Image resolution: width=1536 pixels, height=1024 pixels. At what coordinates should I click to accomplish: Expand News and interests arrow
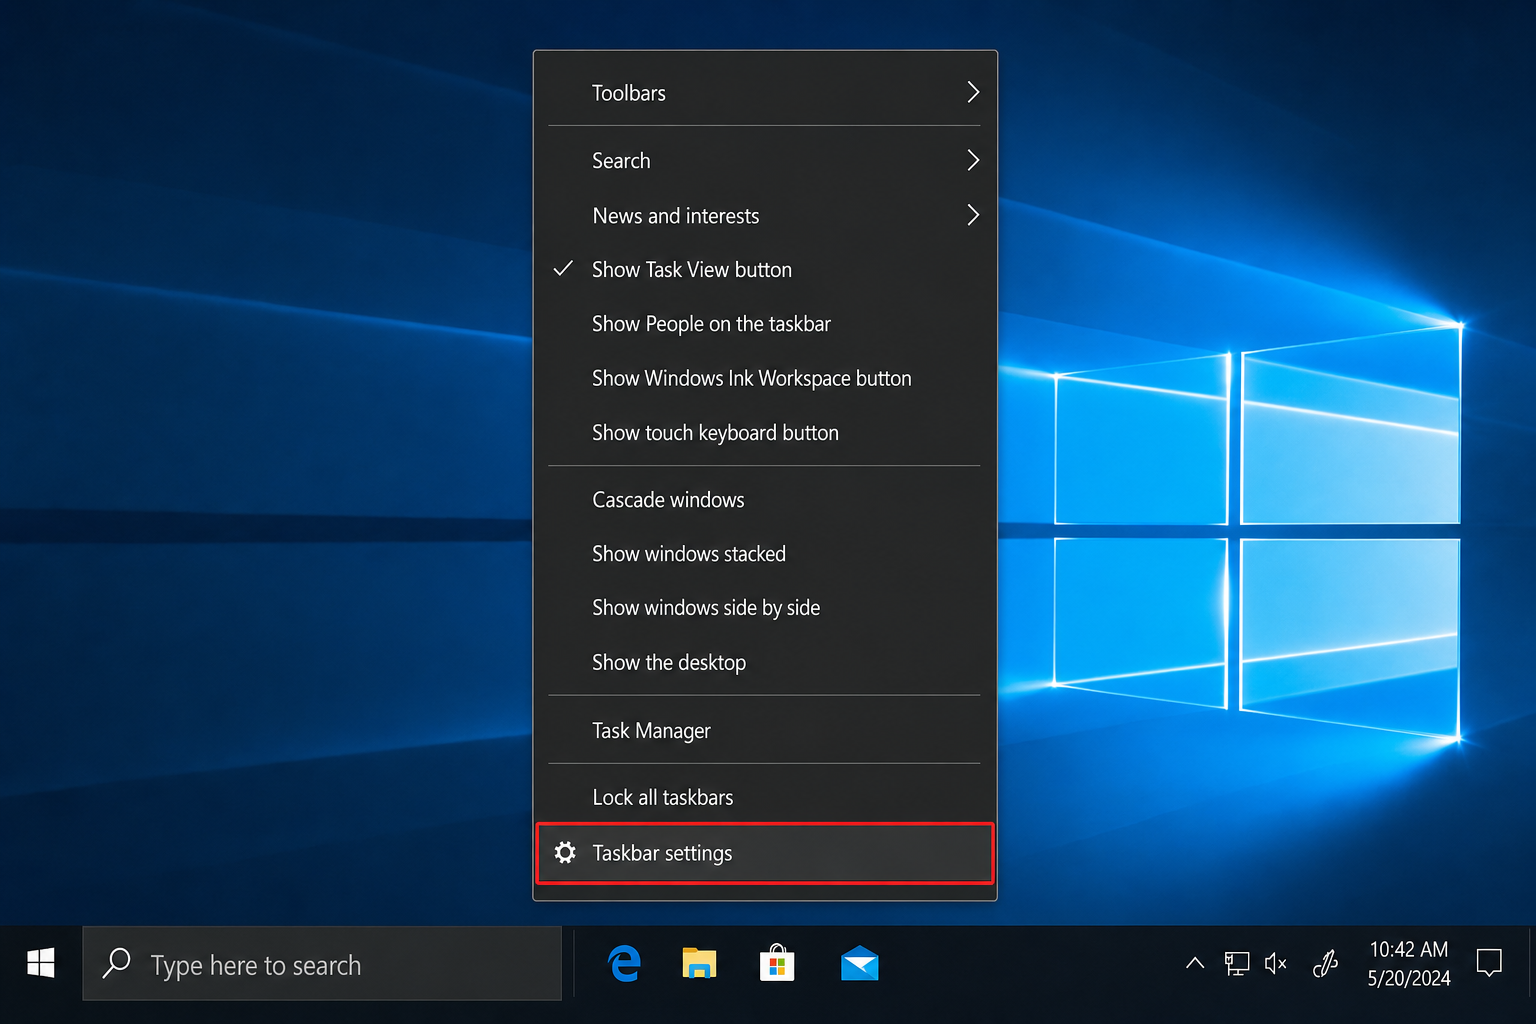pyautogui.click(x=973, y=215)
